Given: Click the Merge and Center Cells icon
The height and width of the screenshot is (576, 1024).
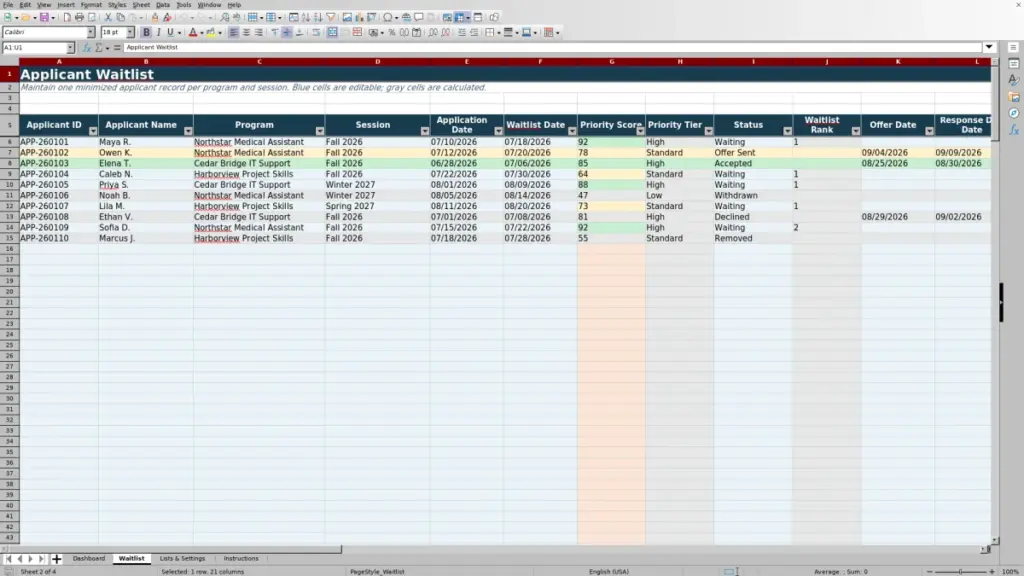Looking at the screenshot, I should pos(332,33).
